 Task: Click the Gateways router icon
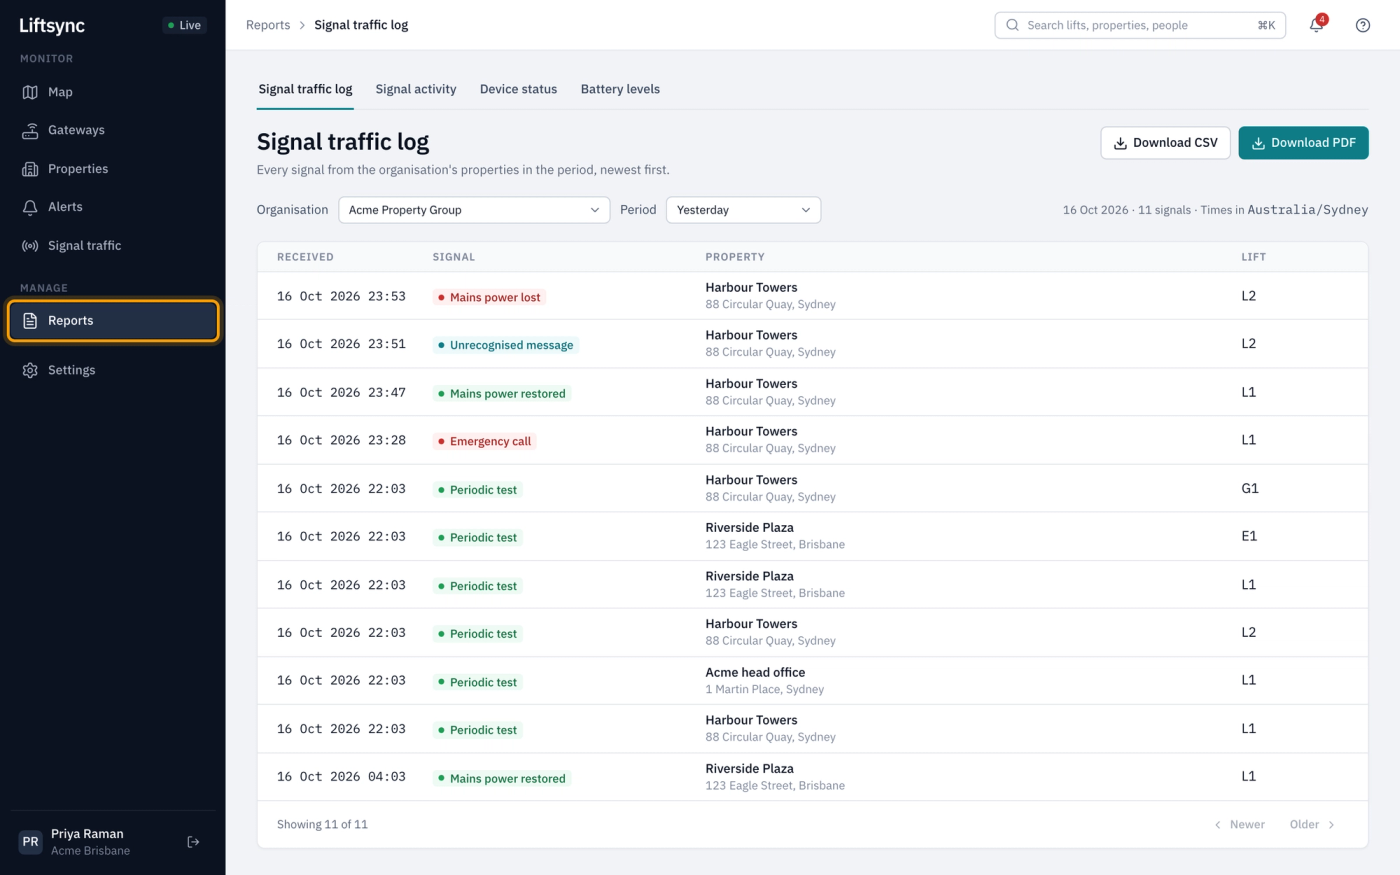pyautogui.click(x=30, y=130)
